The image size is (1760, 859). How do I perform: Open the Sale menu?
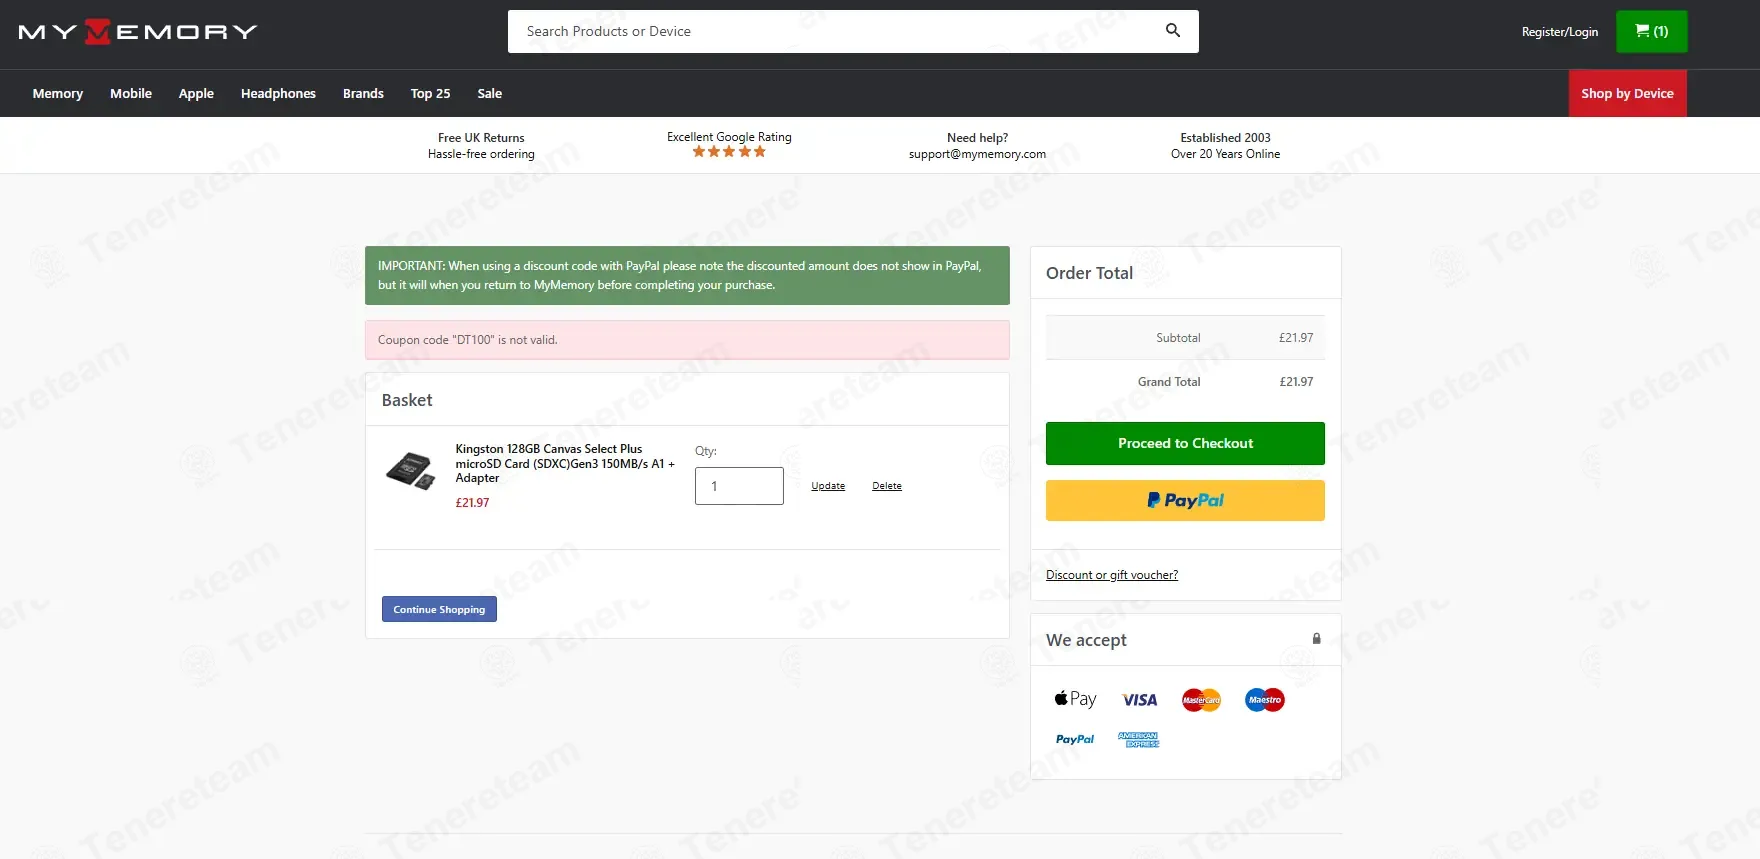[x=490, y=93]
